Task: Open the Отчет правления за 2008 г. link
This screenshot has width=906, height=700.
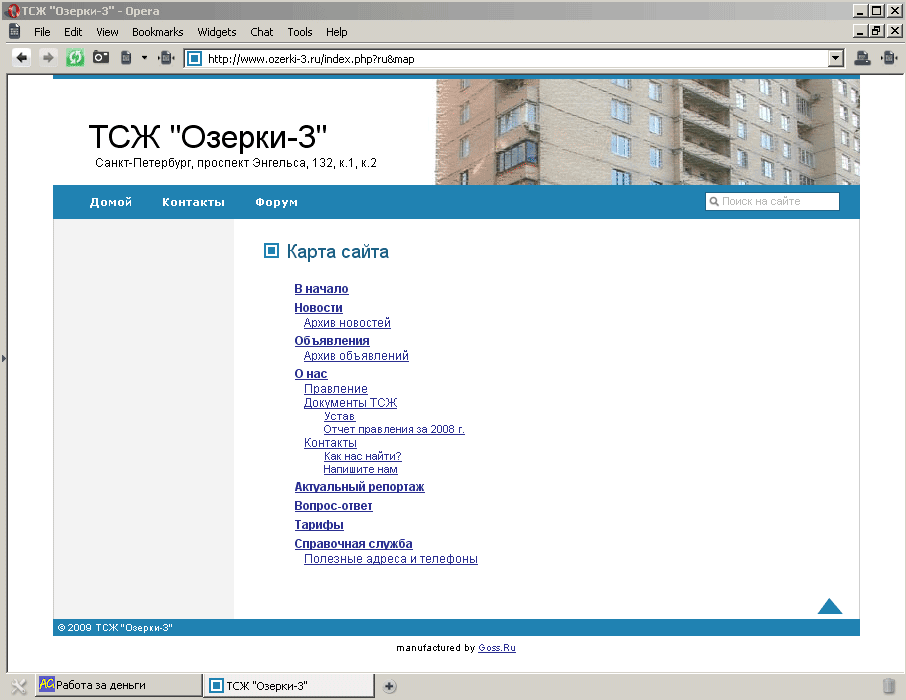Action: pyautogui.click(x=394, y=429)
